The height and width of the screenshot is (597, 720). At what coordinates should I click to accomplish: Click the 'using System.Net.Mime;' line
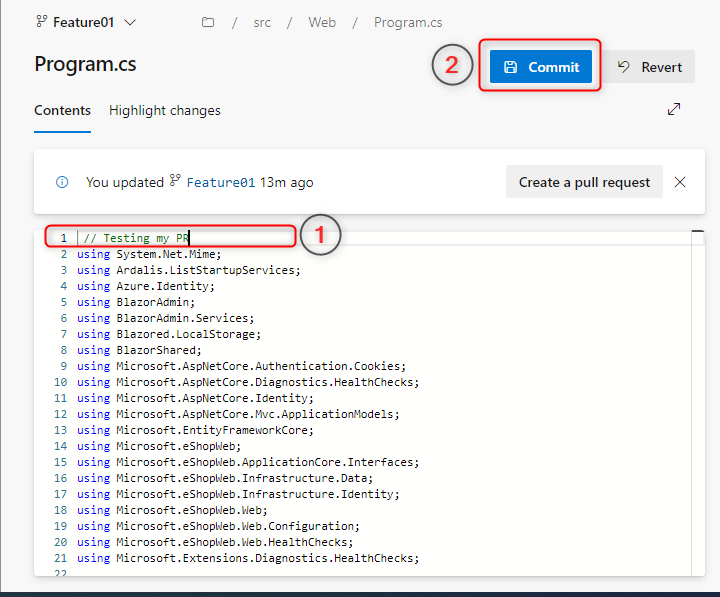pyautogui.click(x=149, y=254)
